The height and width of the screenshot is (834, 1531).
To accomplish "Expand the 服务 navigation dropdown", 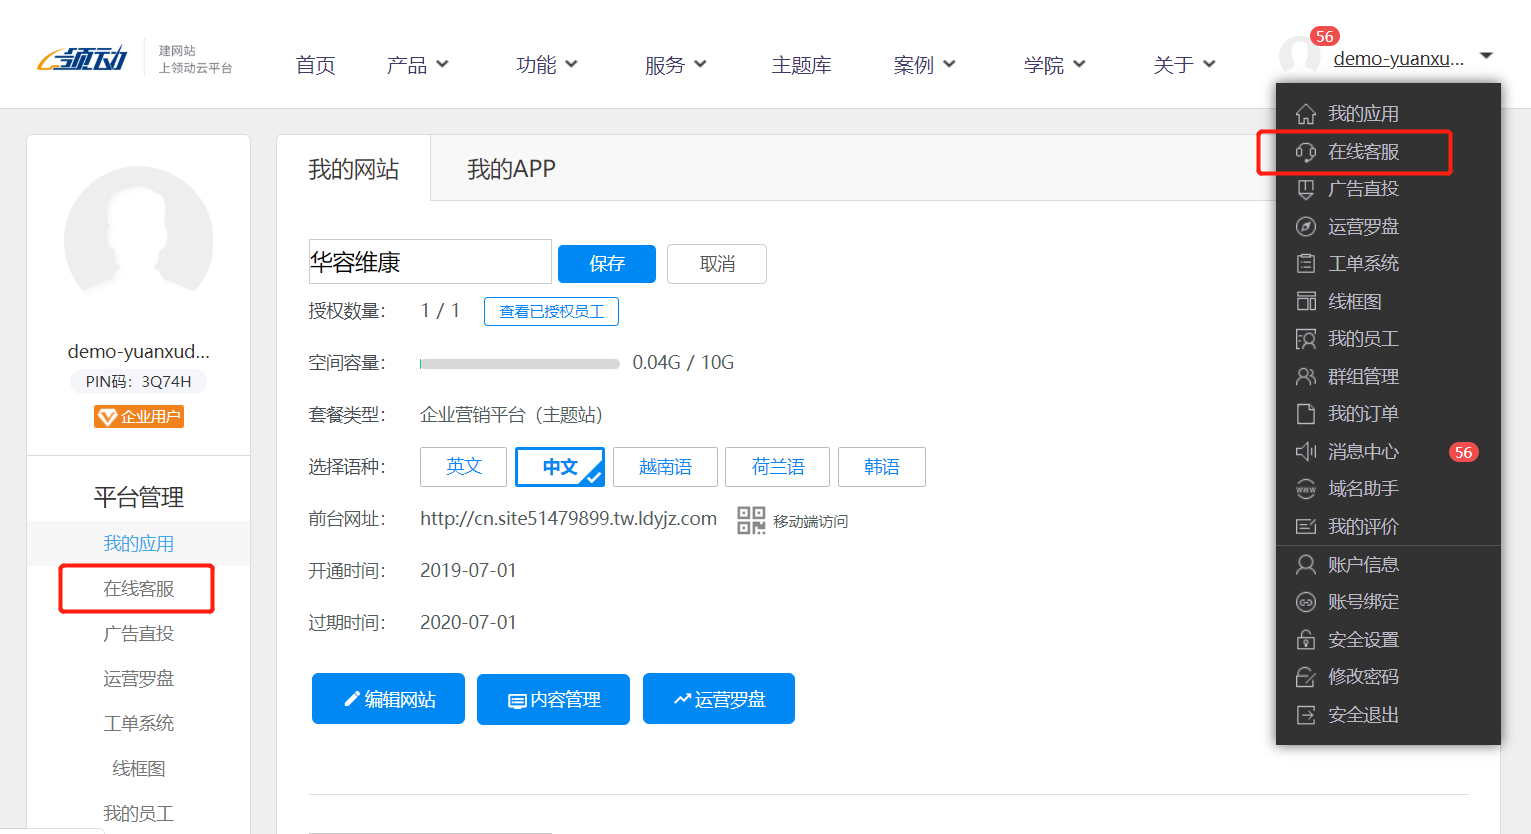I will coord(675,65).
